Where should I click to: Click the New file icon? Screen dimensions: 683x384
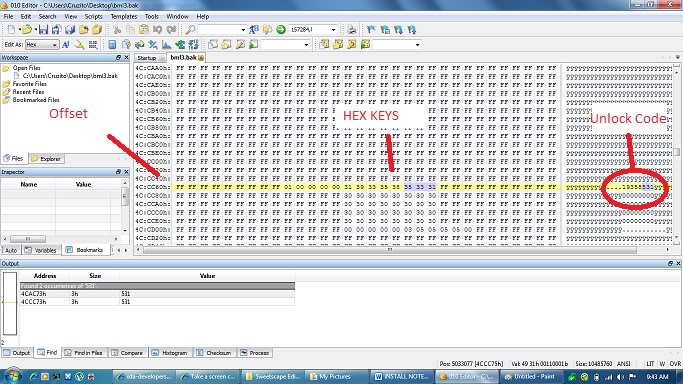point(11,30)
